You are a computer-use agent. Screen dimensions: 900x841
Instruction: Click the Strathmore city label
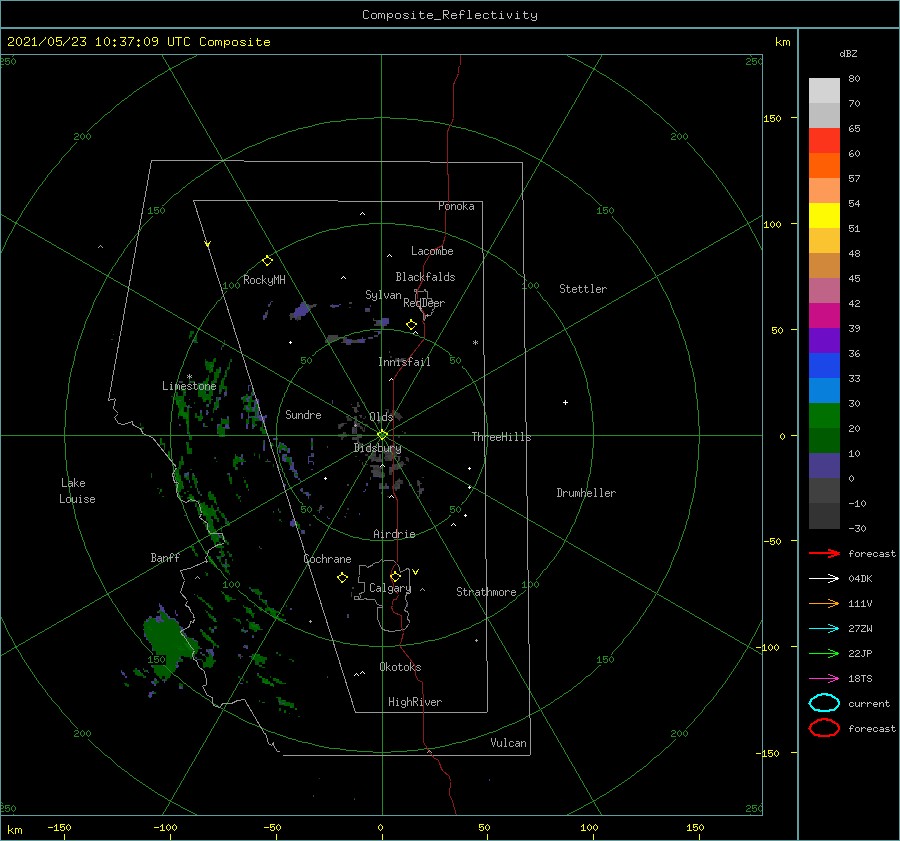[x=486, y=592]
